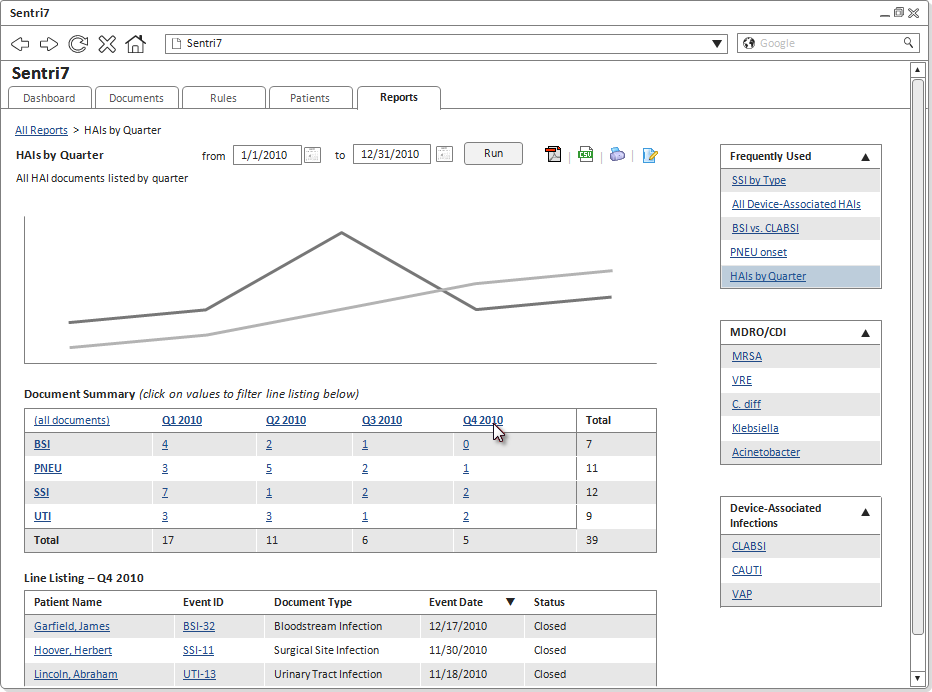Open the MRSA report link
The height and width of the screenshot is (692, 932).
pos(747,356)
